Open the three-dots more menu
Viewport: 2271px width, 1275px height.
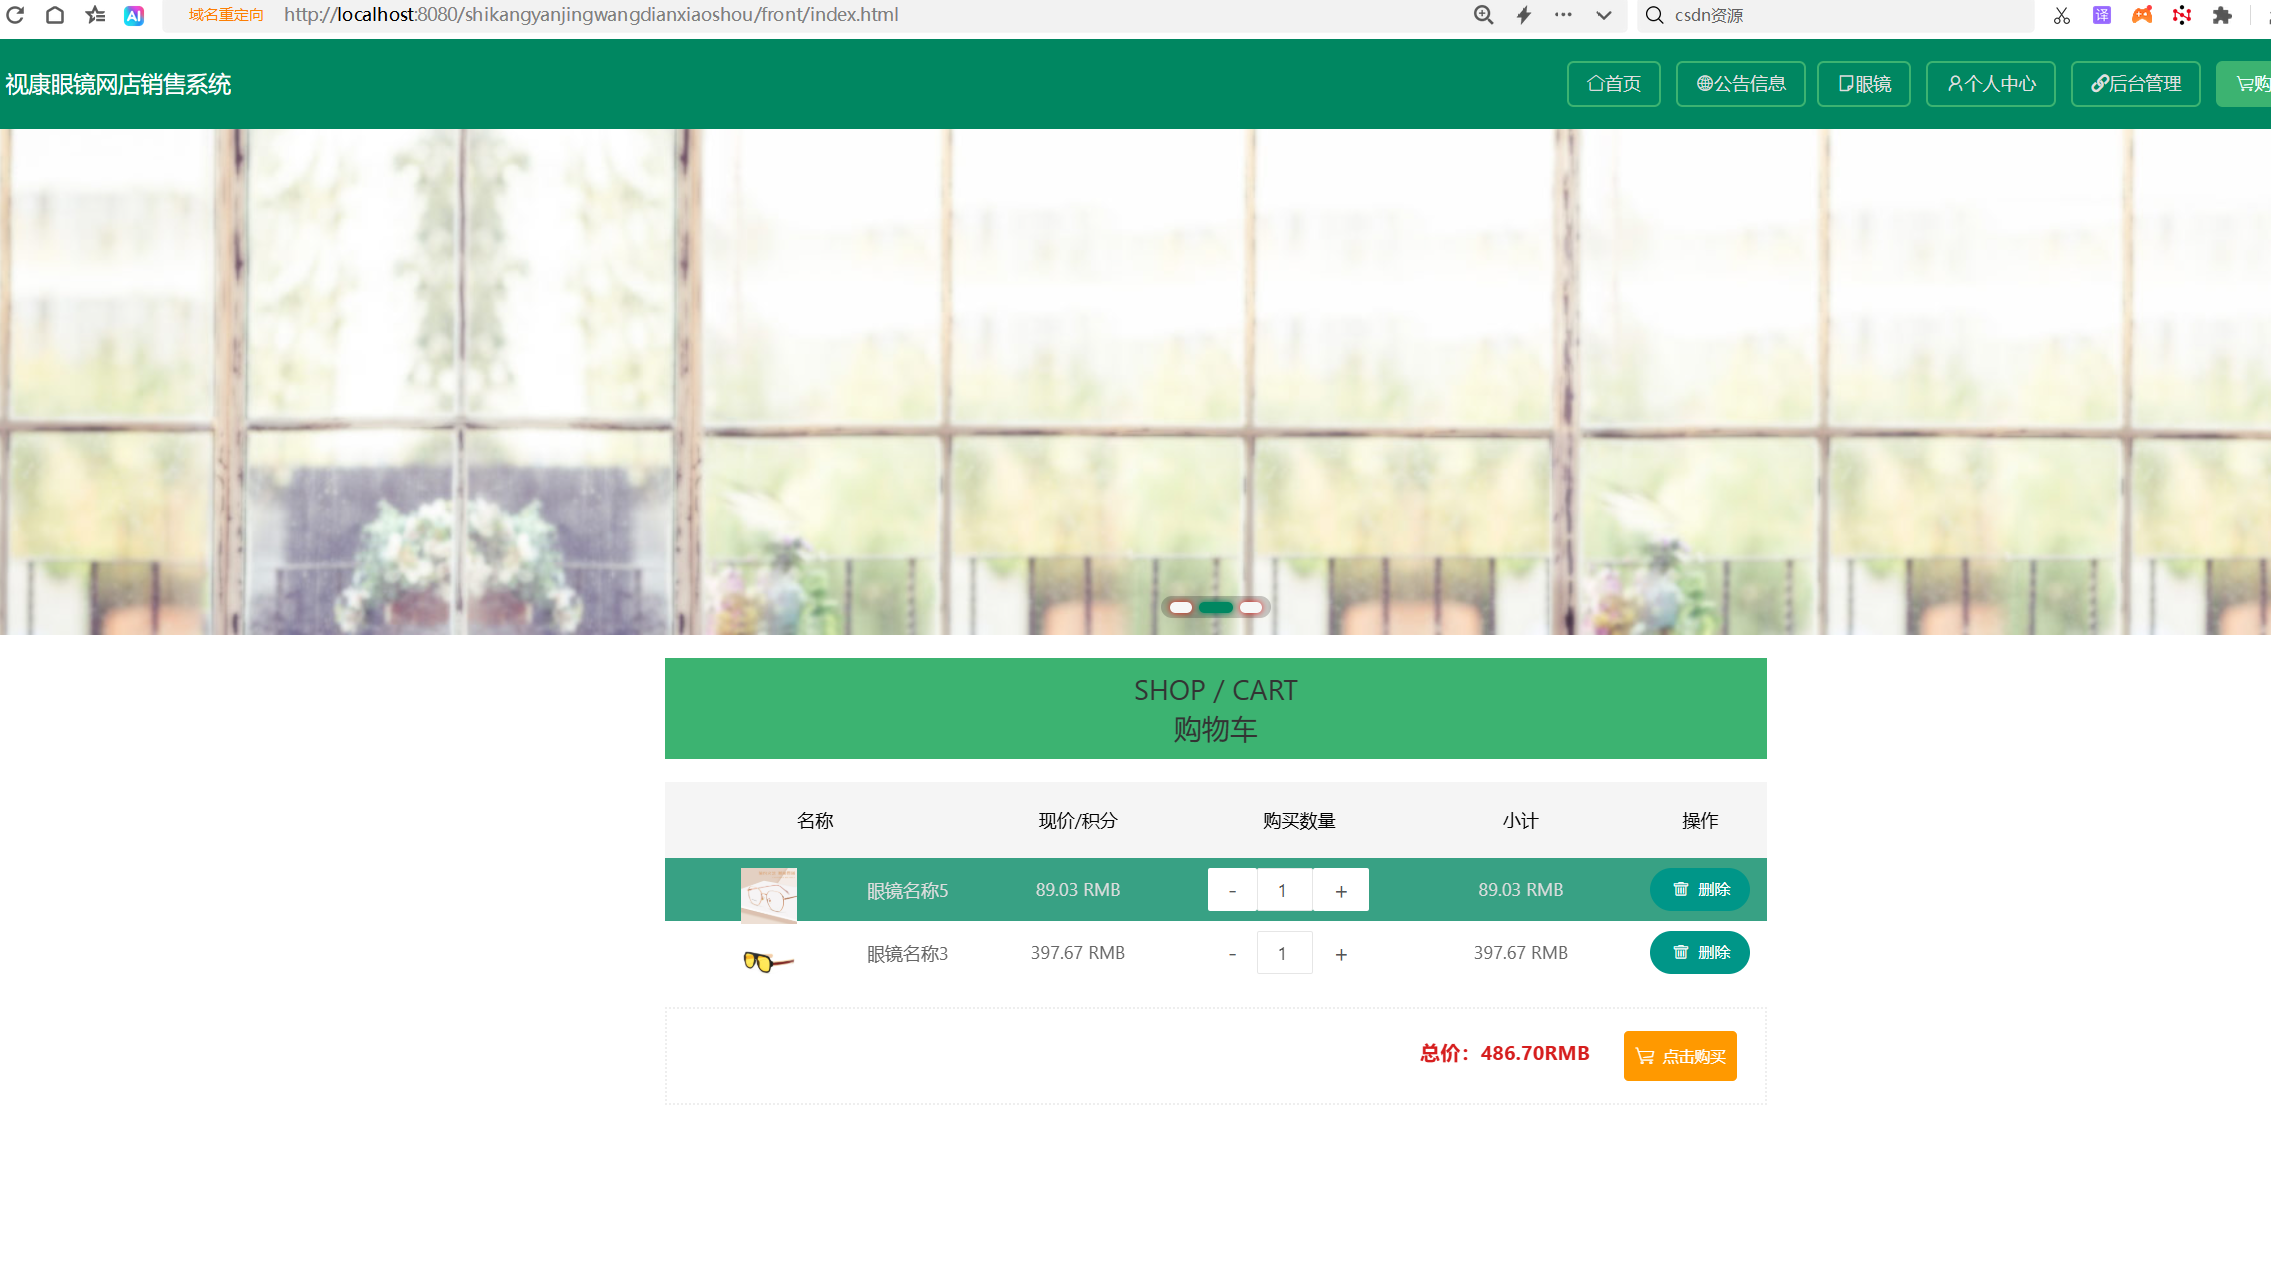click(1563, 15)
